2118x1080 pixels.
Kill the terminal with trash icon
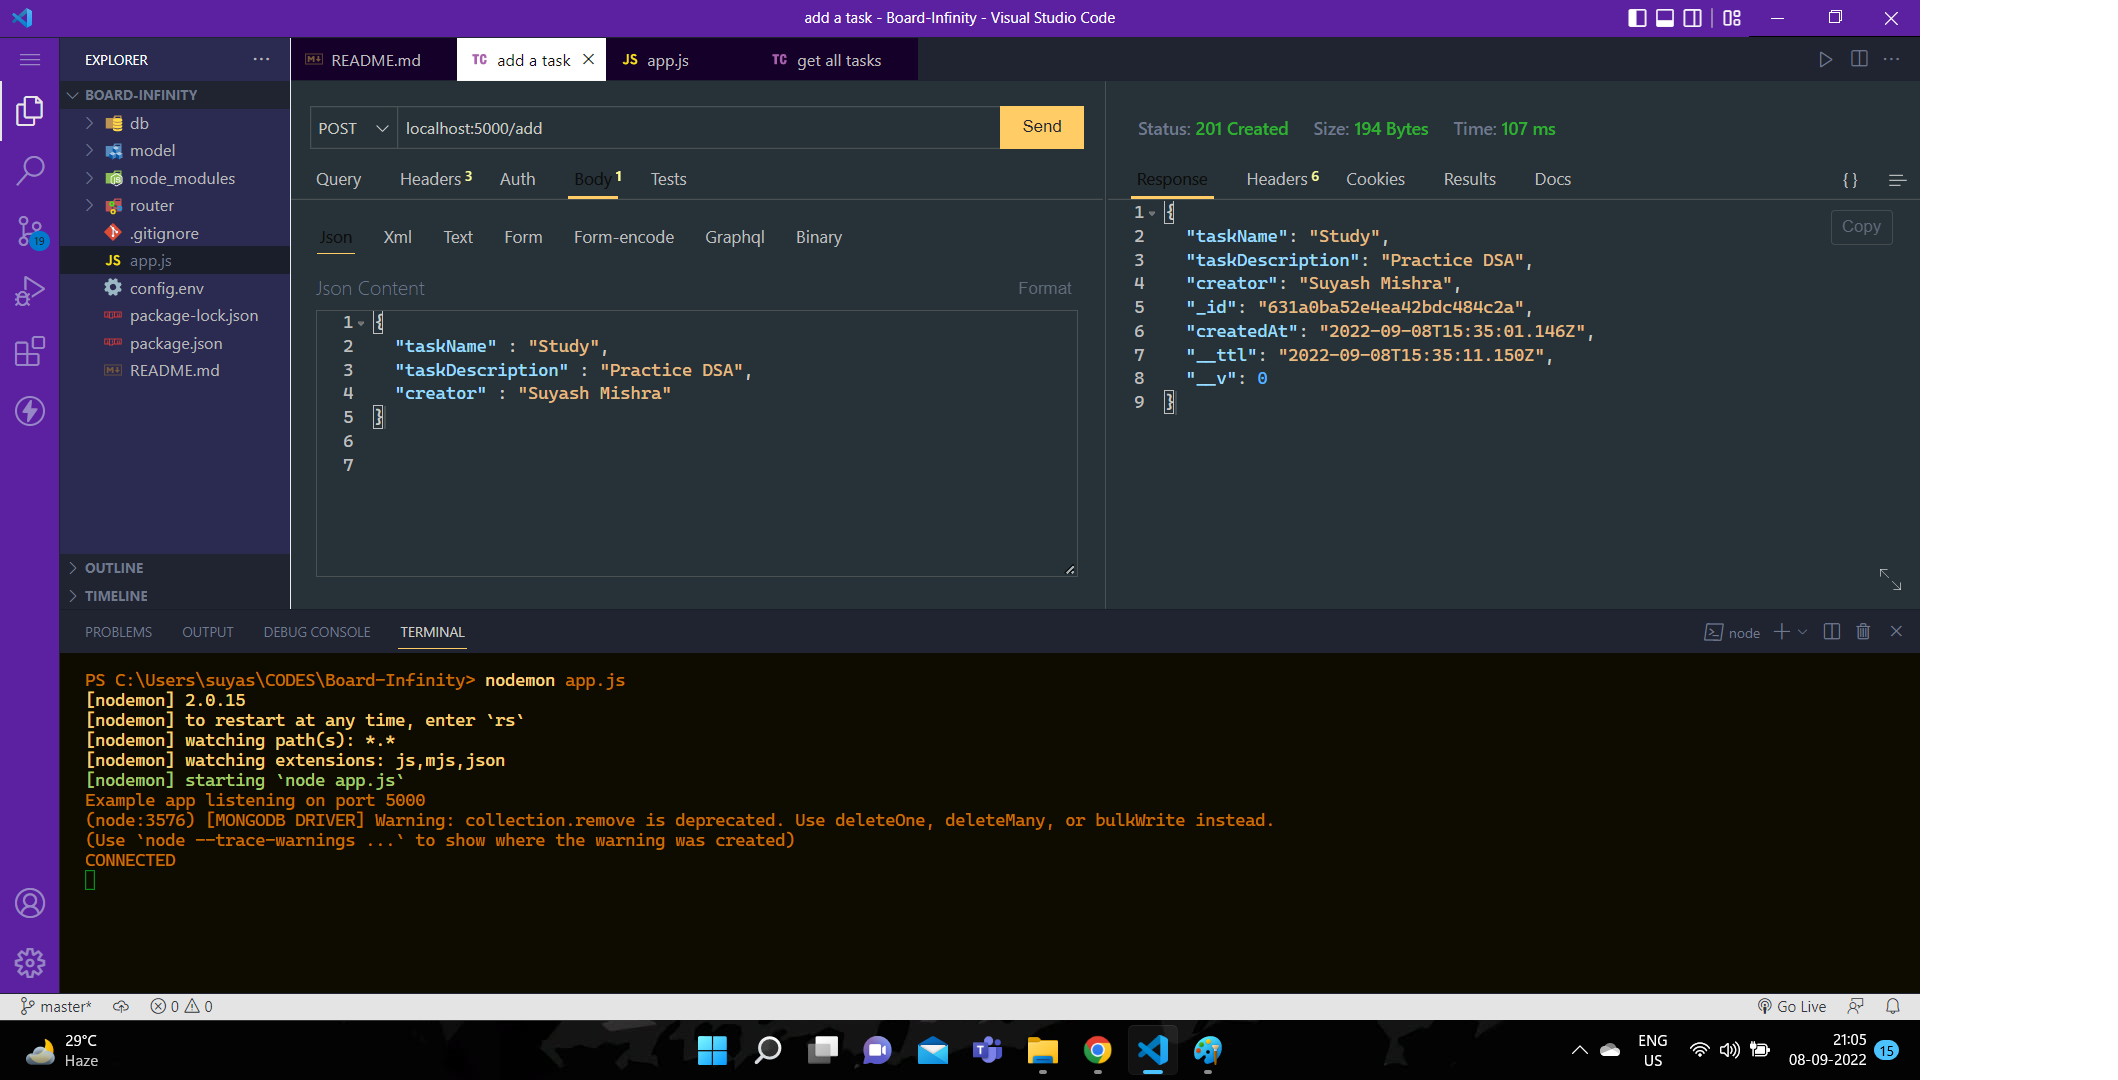(x=1863, y=632)
